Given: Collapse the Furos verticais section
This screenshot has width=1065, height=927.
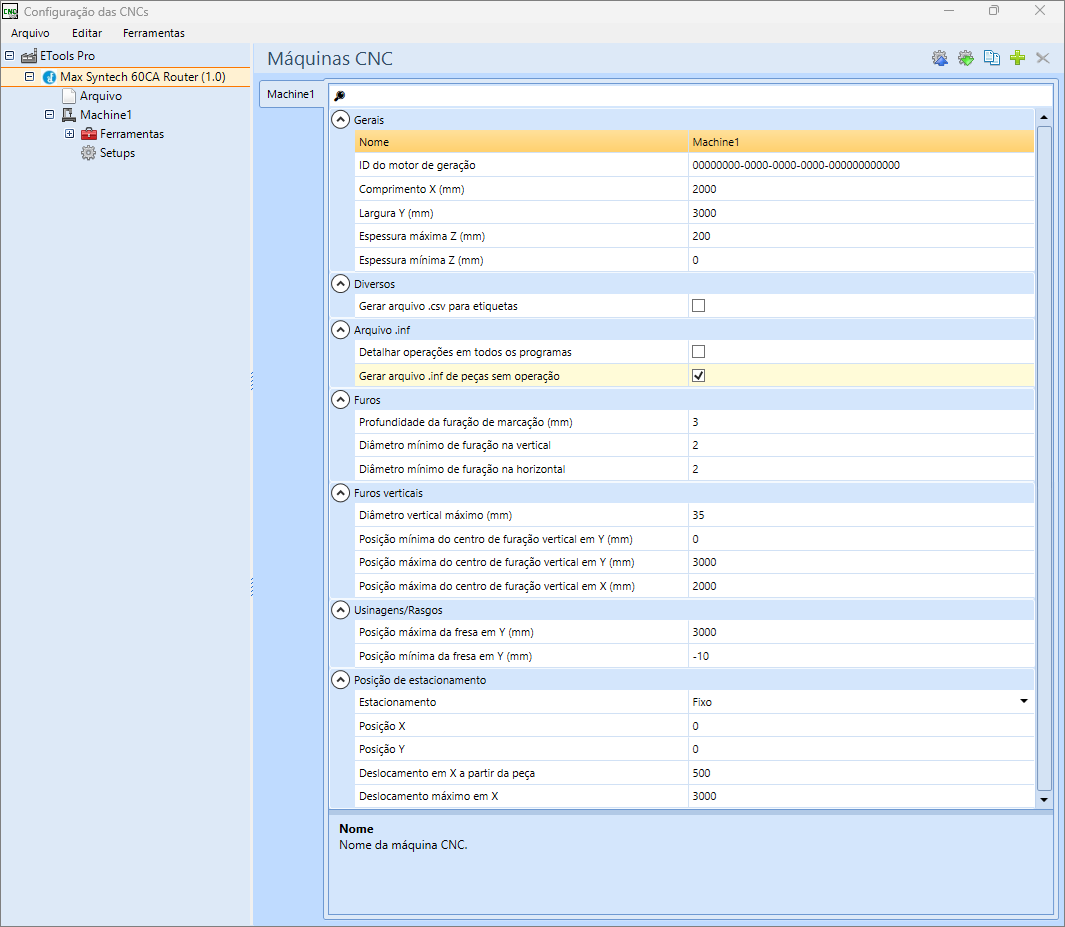Looking at the screenshot, I should pyautogui.click(x=340, y=492).
